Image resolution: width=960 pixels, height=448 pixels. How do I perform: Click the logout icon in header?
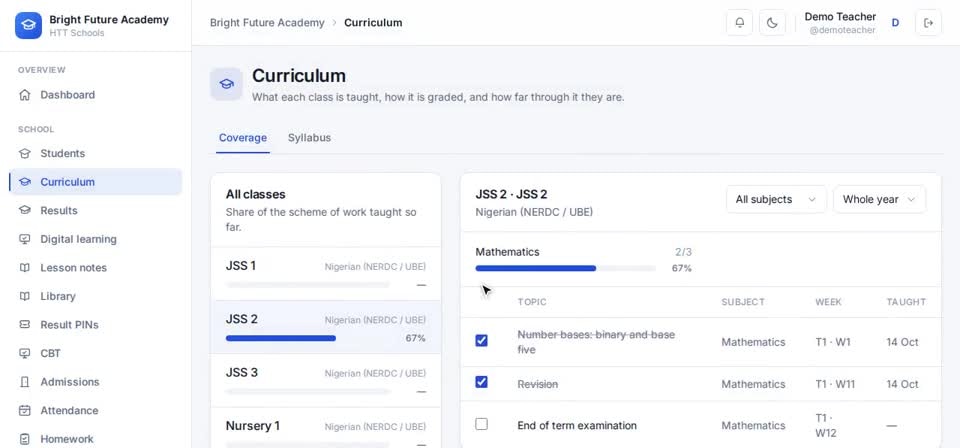click(x=928, y=23)
